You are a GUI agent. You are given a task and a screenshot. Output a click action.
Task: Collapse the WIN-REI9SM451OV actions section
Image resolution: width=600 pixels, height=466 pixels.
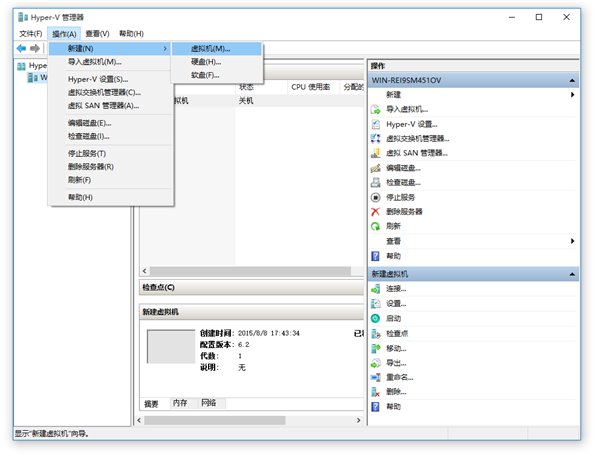tap(572, 80)
